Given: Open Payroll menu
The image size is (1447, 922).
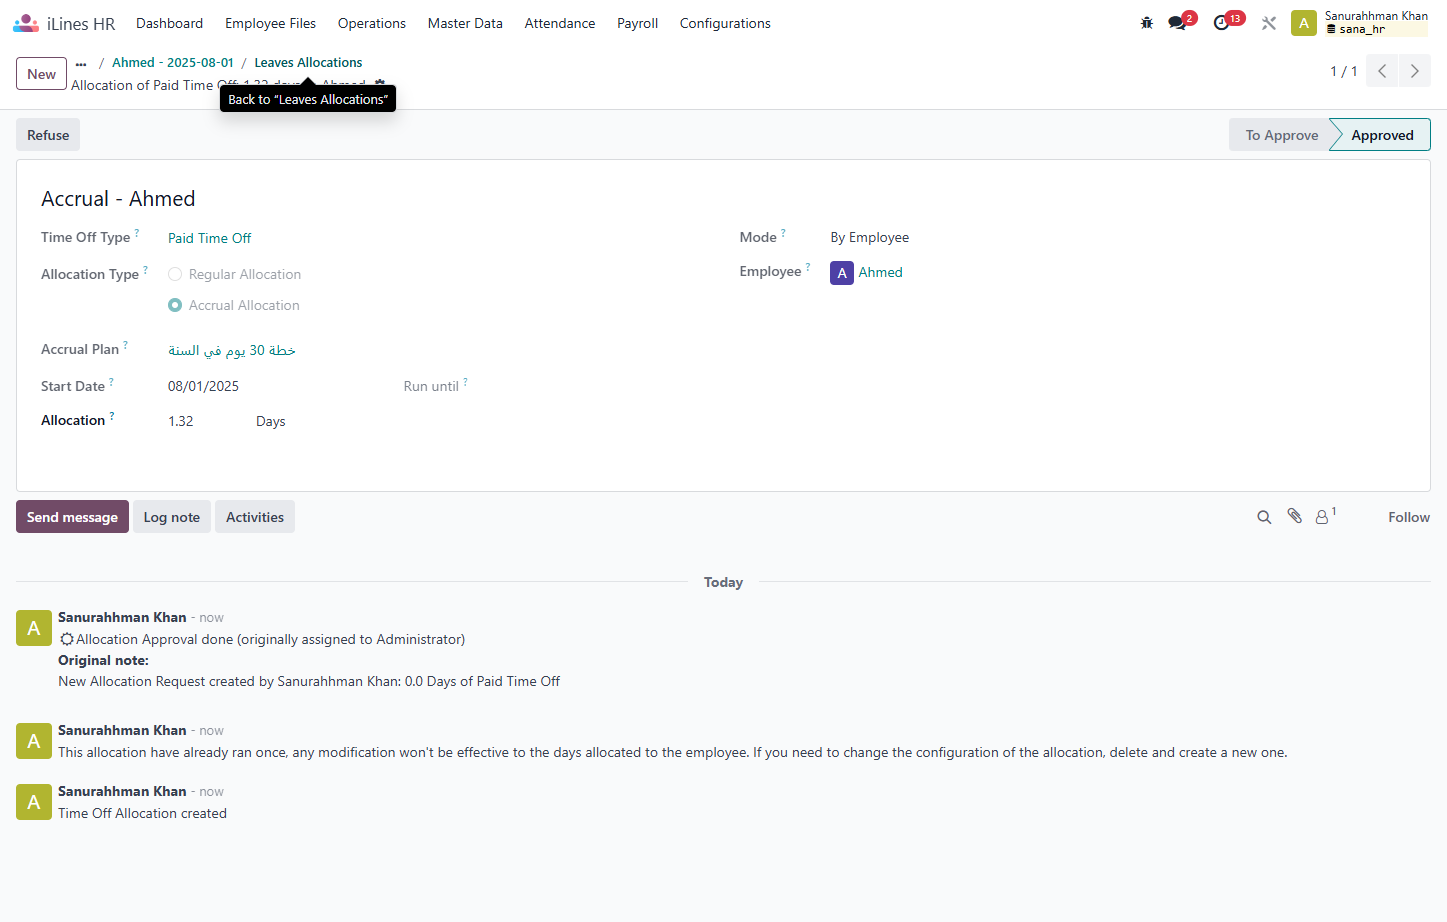Looking at the screenshot, I should click(x=637, y=23).
